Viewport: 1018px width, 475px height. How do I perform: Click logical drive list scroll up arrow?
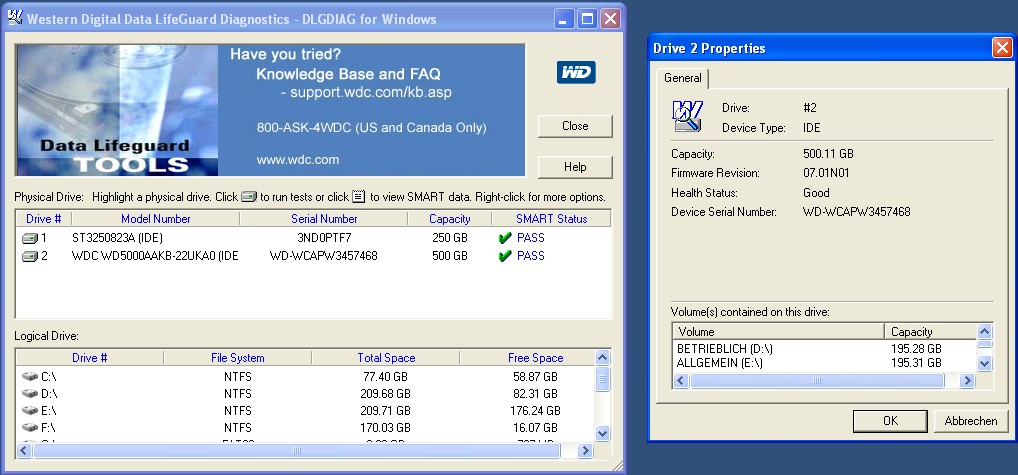(602, 358)
